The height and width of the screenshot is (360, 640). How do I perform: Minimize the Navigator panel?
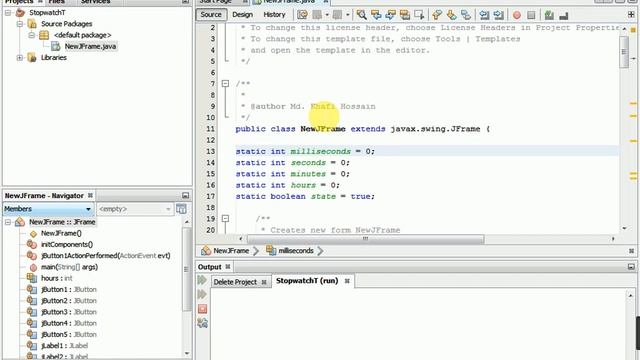[185, 196]
